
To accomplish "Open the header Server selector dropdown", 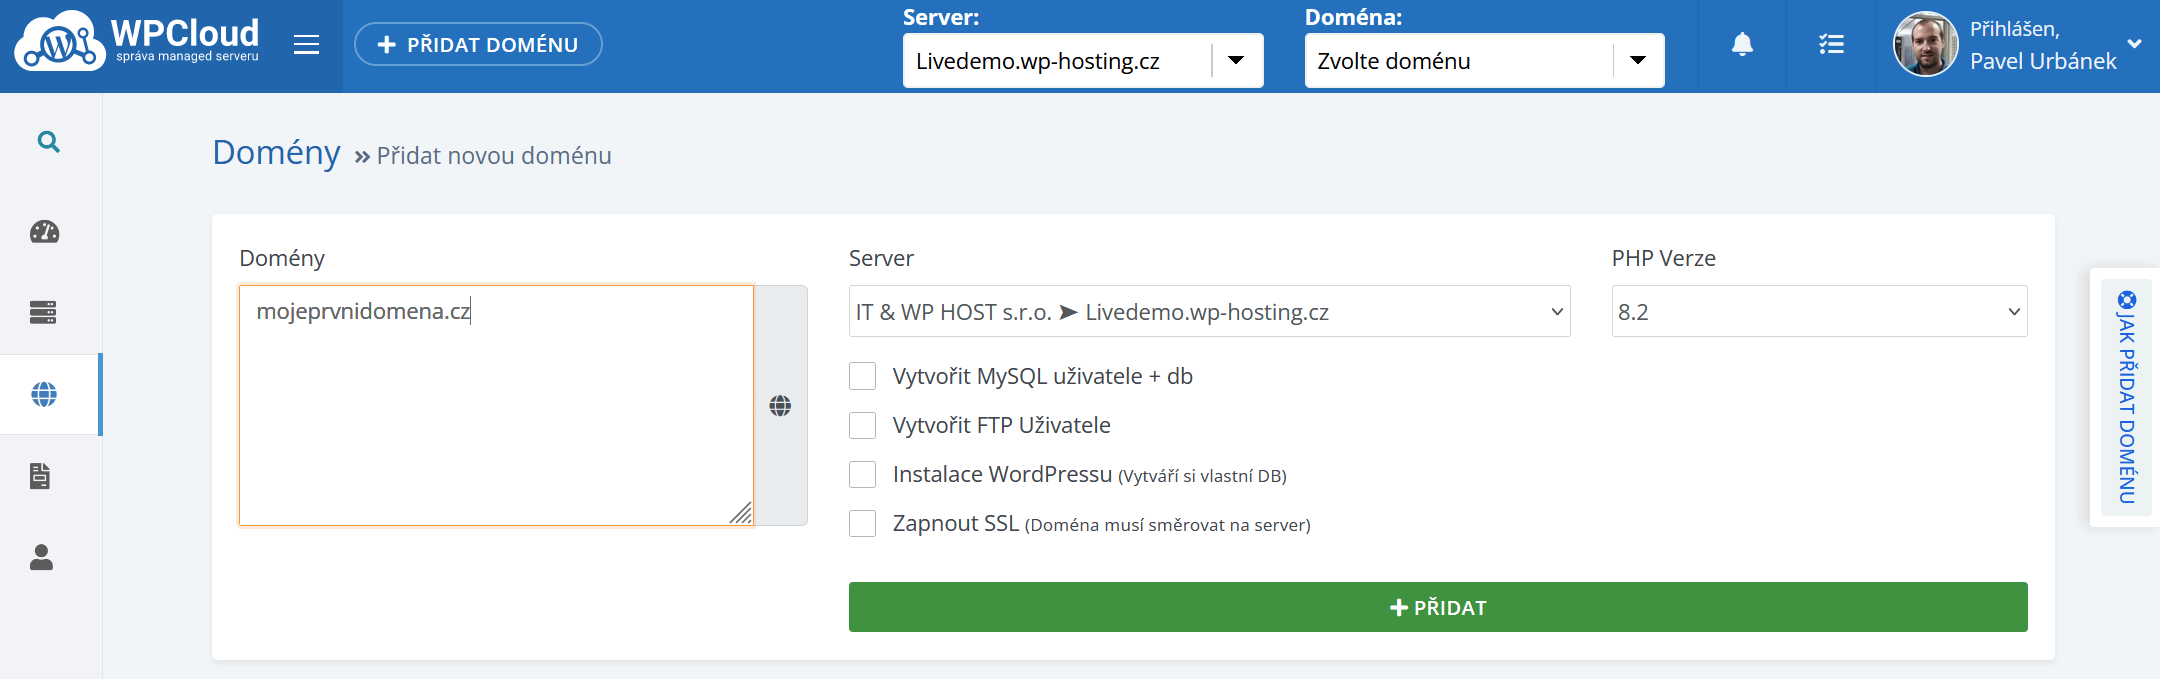I will 1082,61.
